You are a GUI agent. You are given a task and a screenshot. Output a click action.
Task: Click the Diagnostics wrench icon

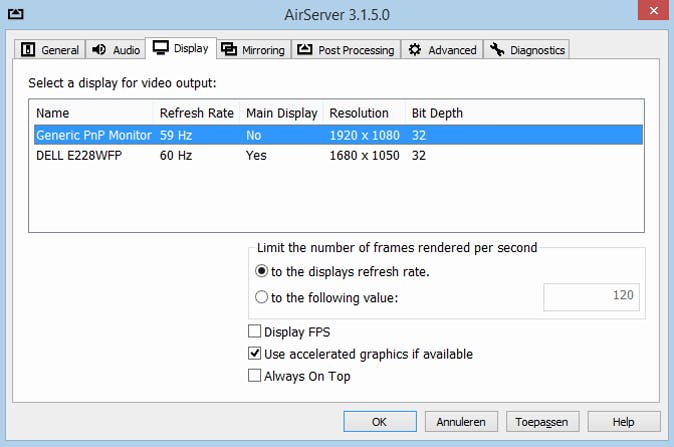coord(497,49)
